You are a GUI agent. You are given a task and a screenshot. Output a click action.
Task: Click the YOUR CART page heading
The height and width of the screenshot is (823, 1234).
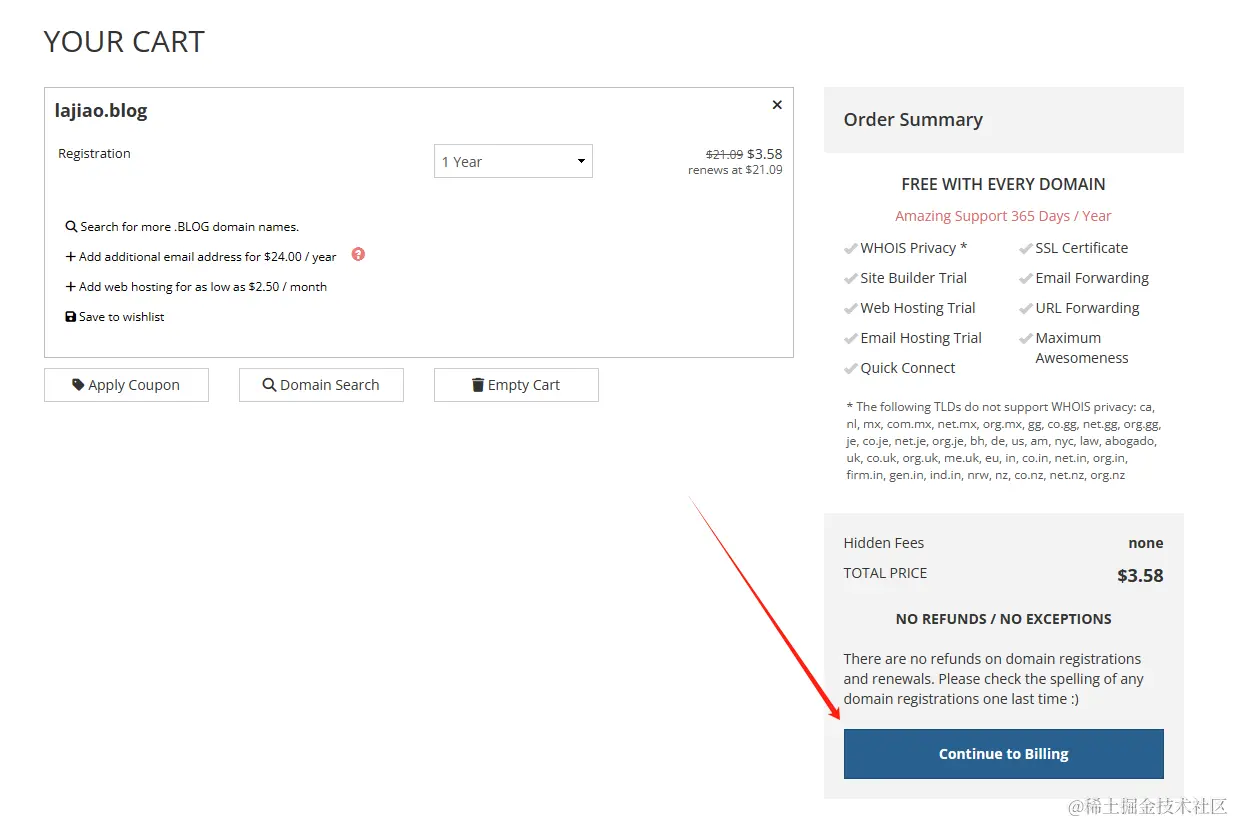pyautogui.click(x=124, y=42)
